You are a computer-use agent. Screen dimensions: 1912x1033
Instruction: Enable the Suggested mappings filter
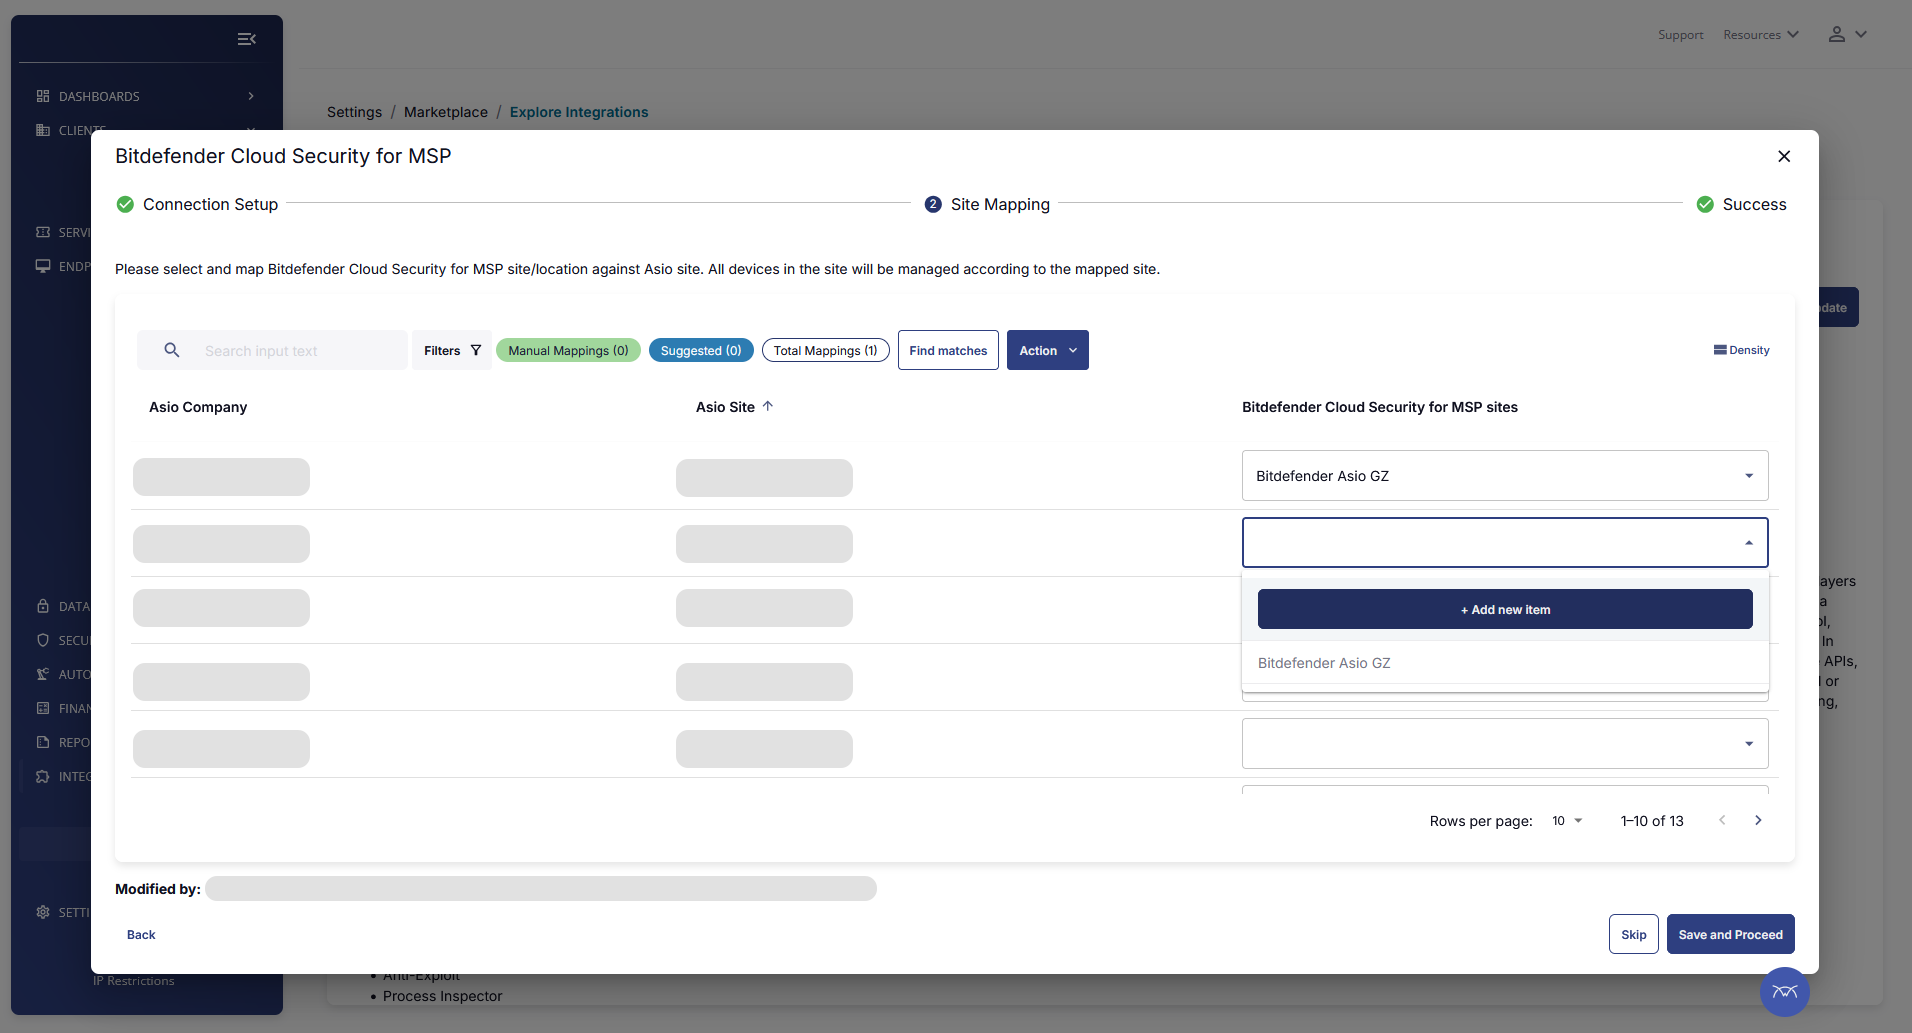[701, 350]
